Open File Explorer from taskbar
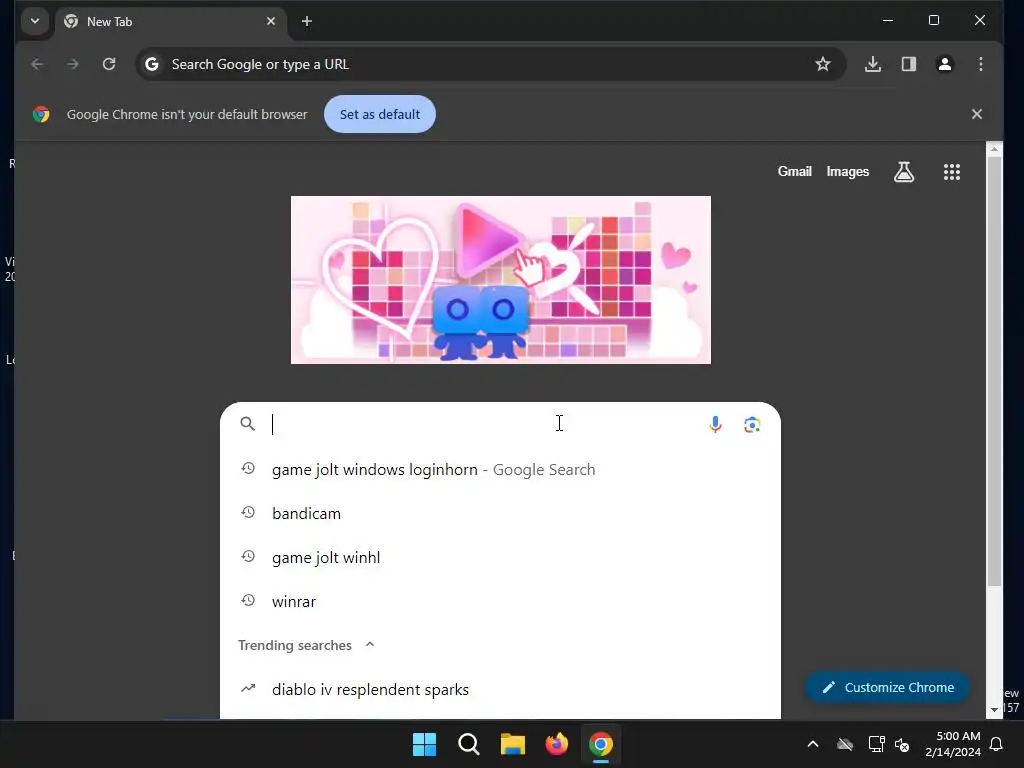The image size is (1024, 768). pyautogui.click(x=513, y=744)
